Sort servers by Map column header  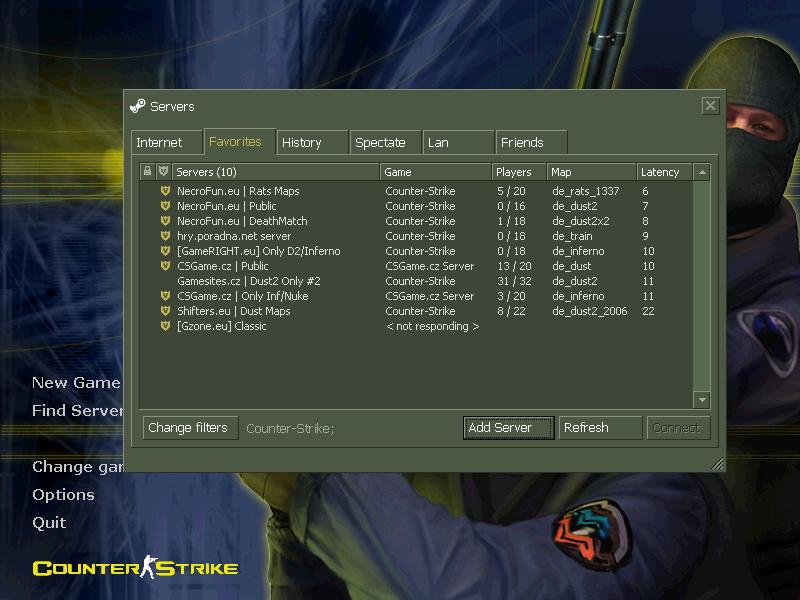(x=591, y=172)
